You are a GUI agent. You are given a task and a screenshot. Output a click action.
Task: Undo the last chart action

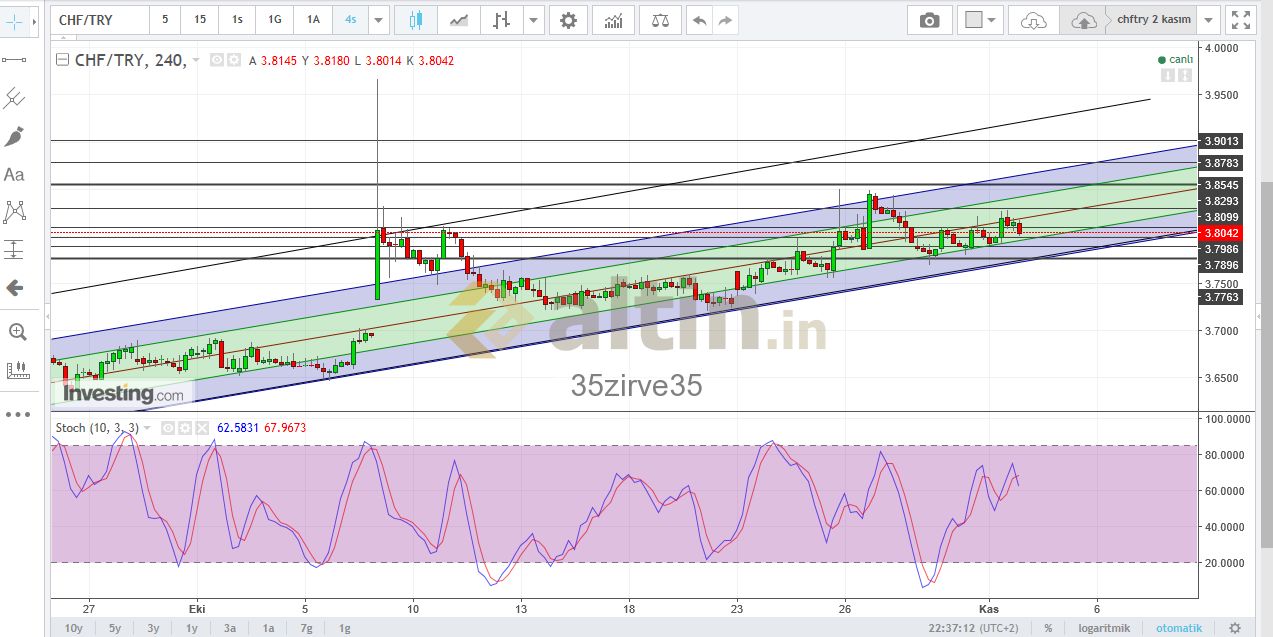click(699, 20)
